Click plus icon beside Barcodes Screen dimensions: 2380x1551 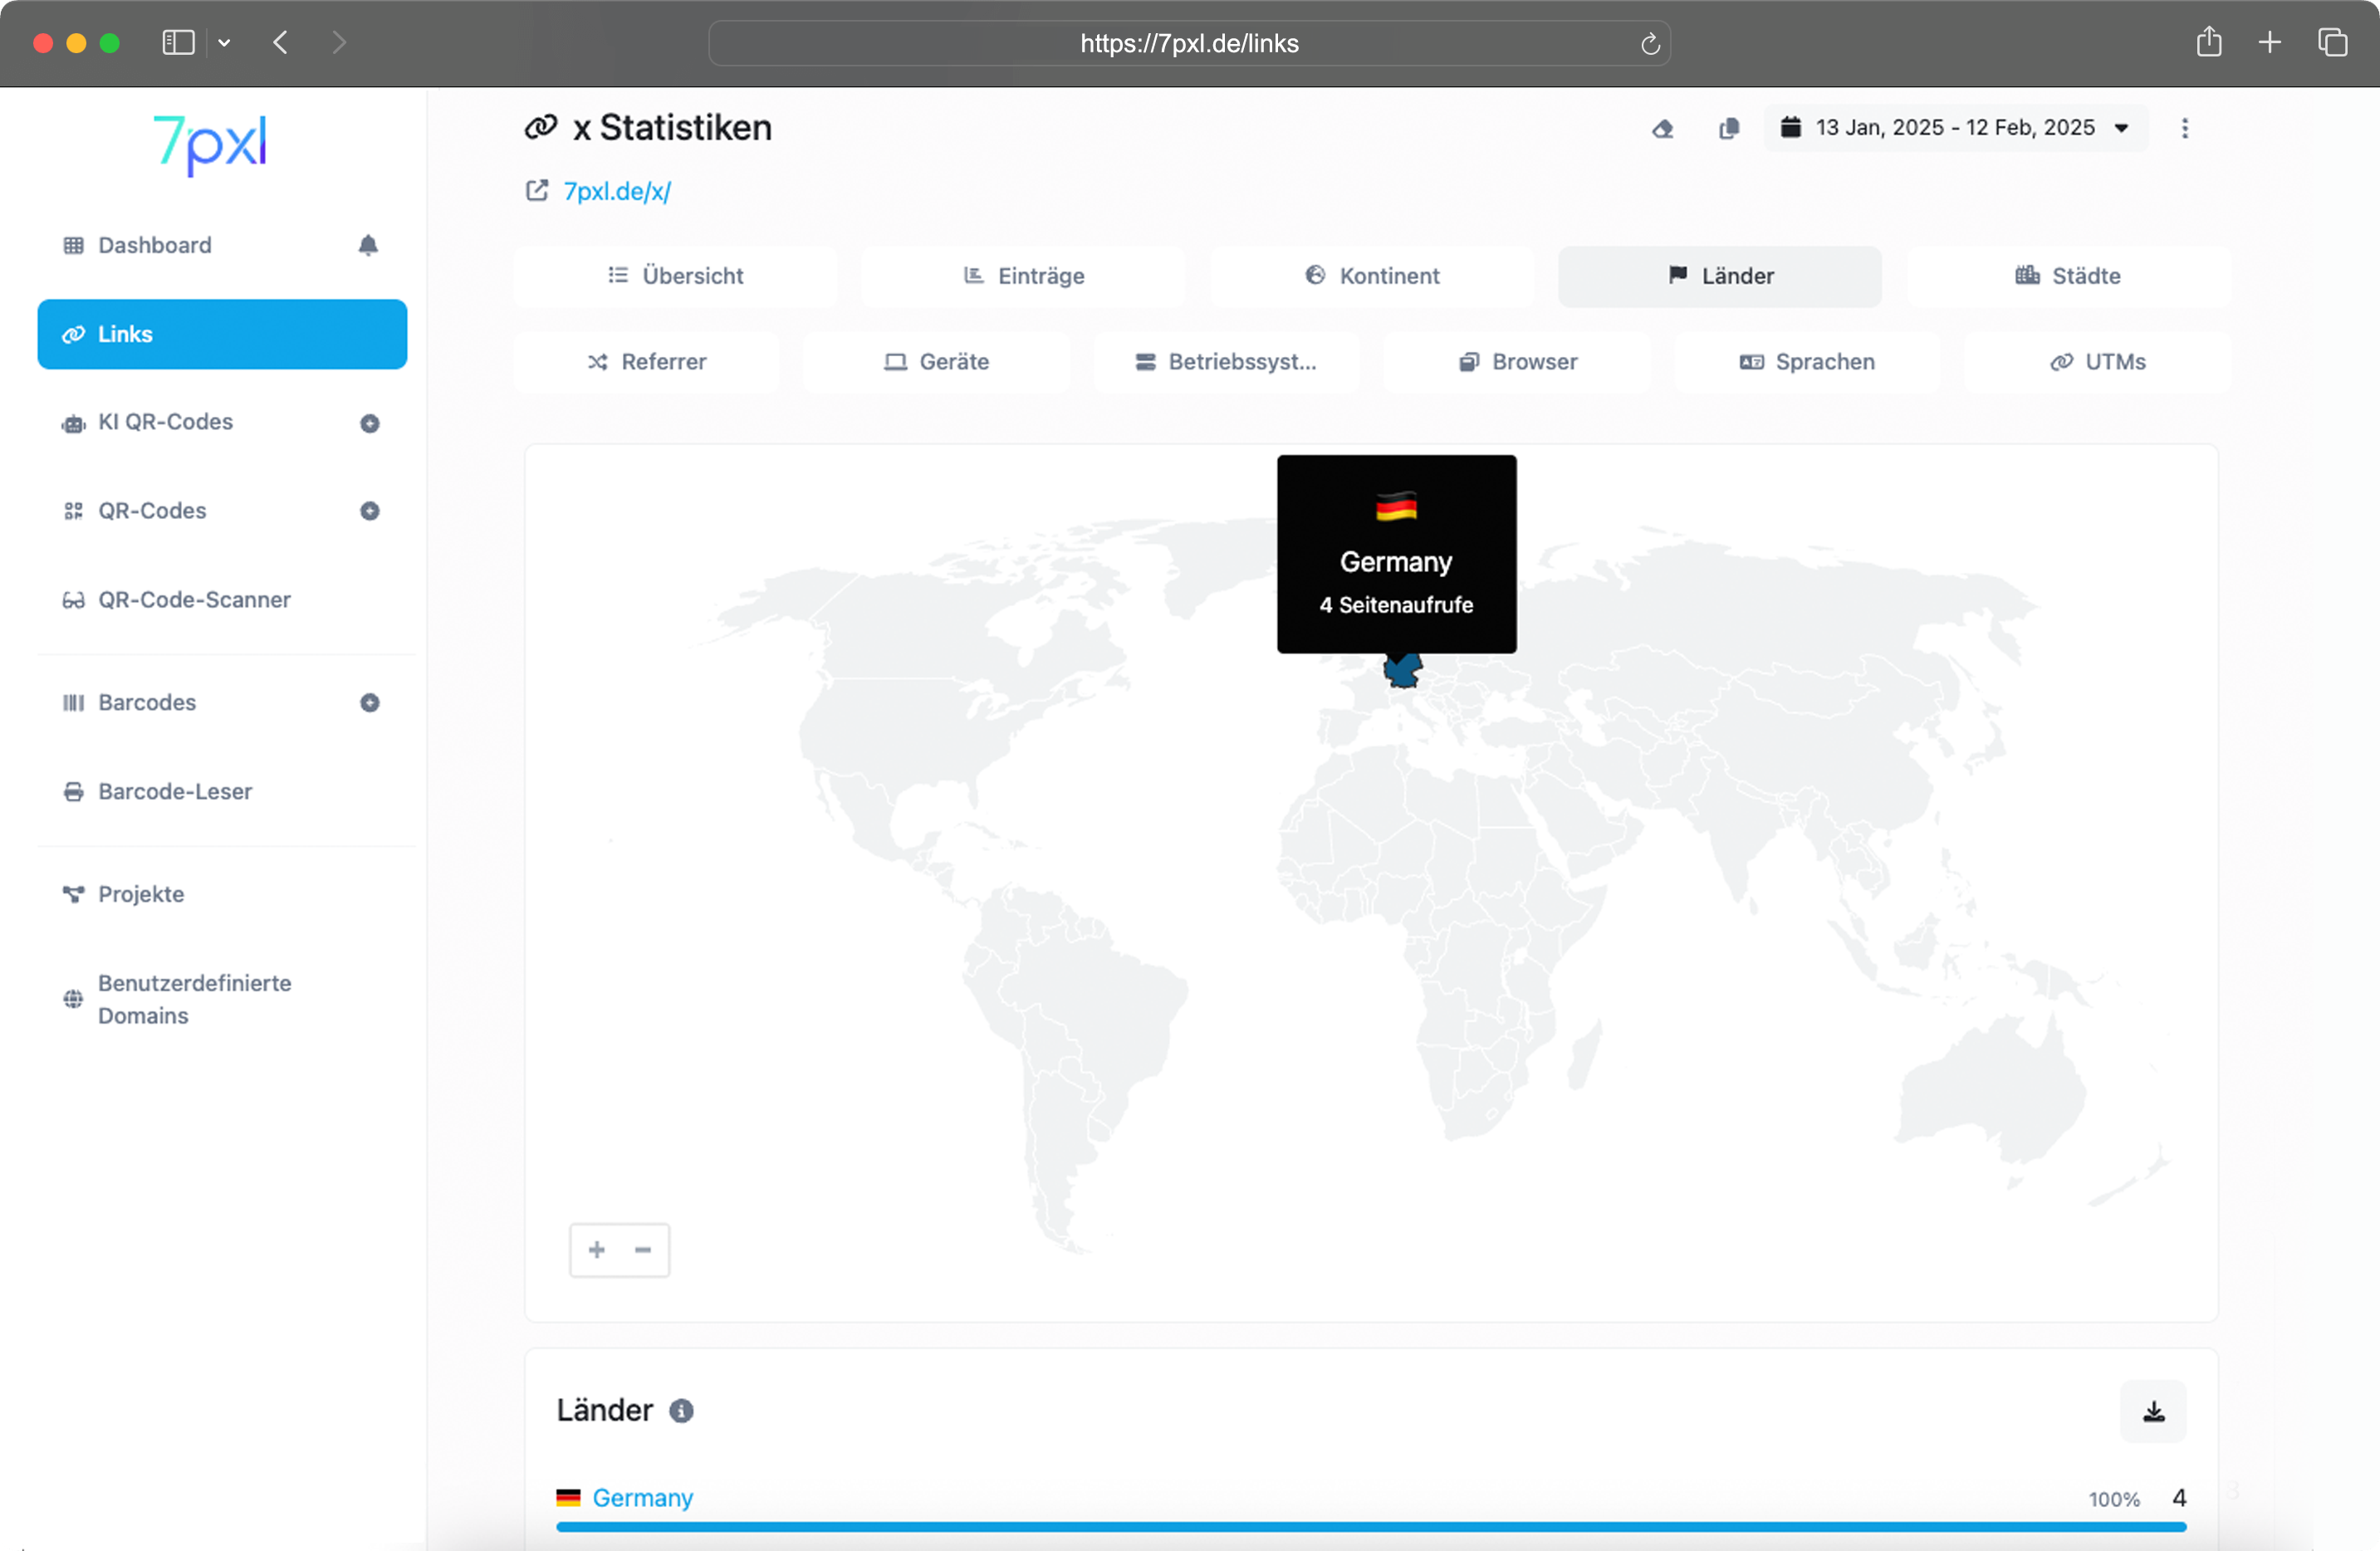[370, 703]
